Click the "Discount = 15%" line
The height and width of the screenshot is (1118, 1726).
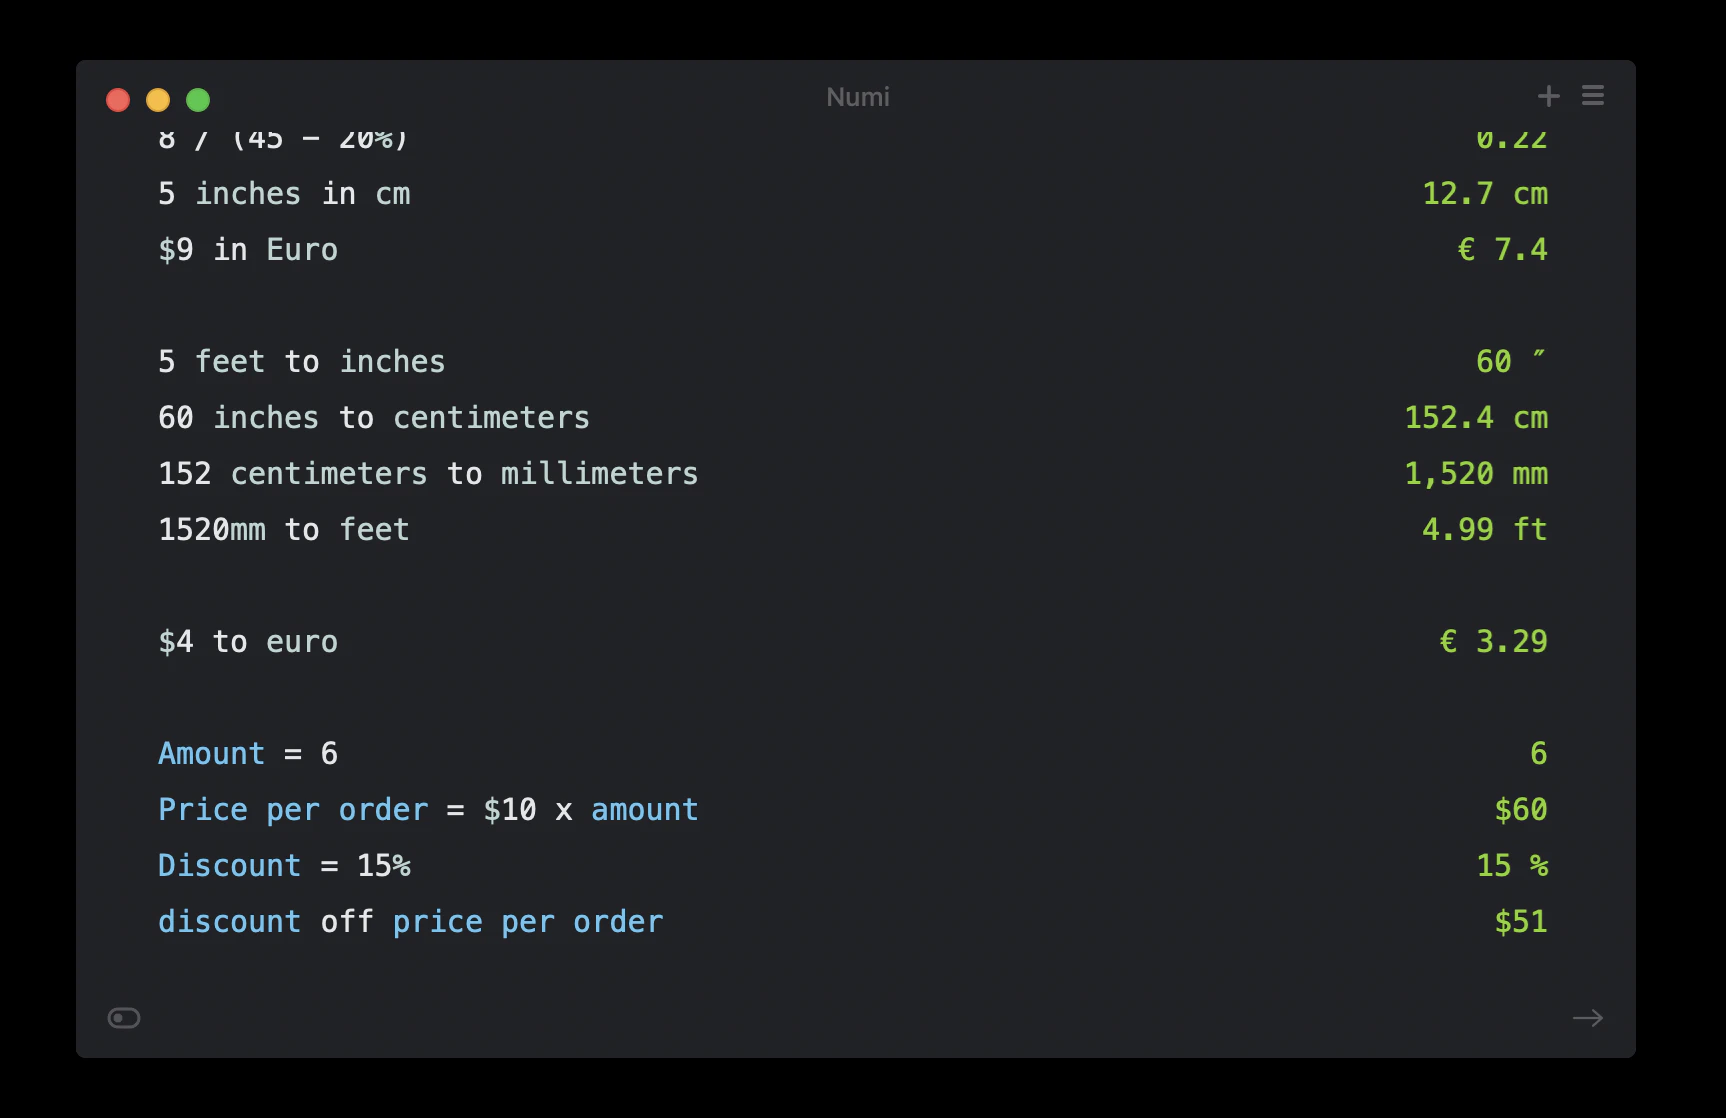coord(284,866)
